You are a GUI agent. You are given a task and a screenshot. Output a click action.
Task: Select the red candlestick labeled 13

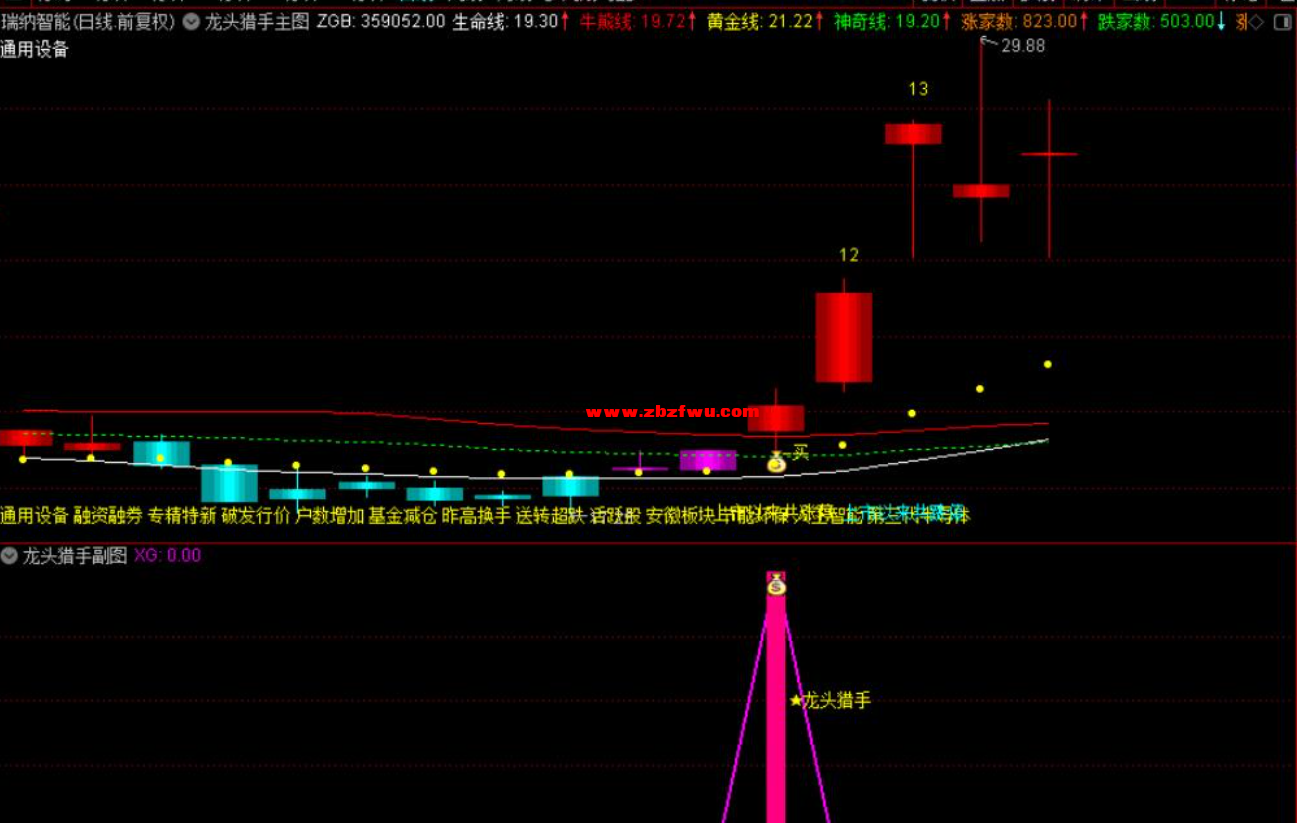click(x=912, y=134)
